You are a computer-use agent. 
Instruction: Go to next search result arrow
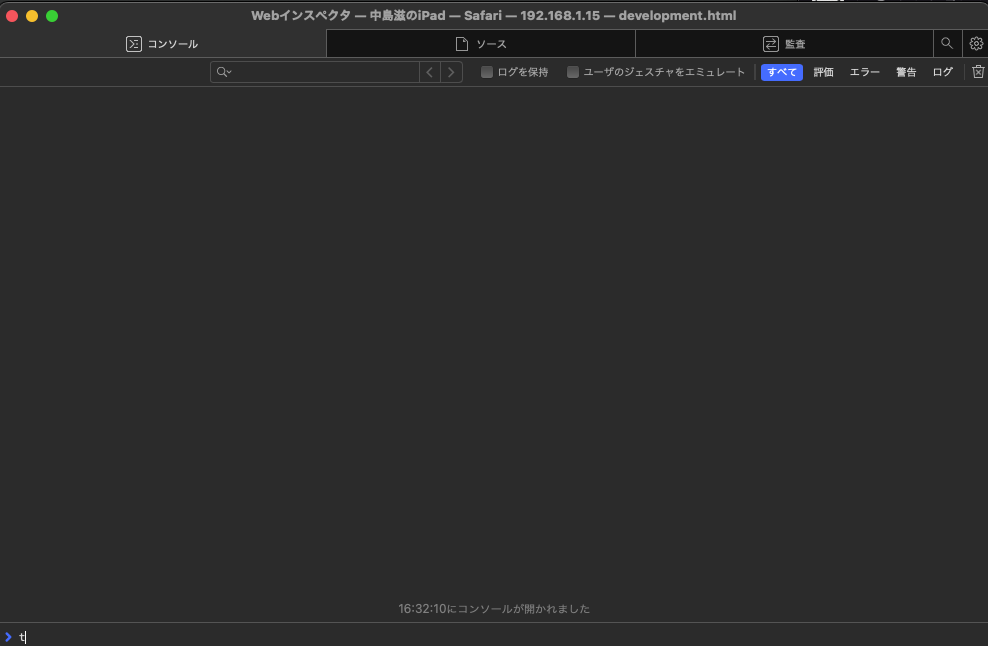pyautogui.click(x=451, y=72)
